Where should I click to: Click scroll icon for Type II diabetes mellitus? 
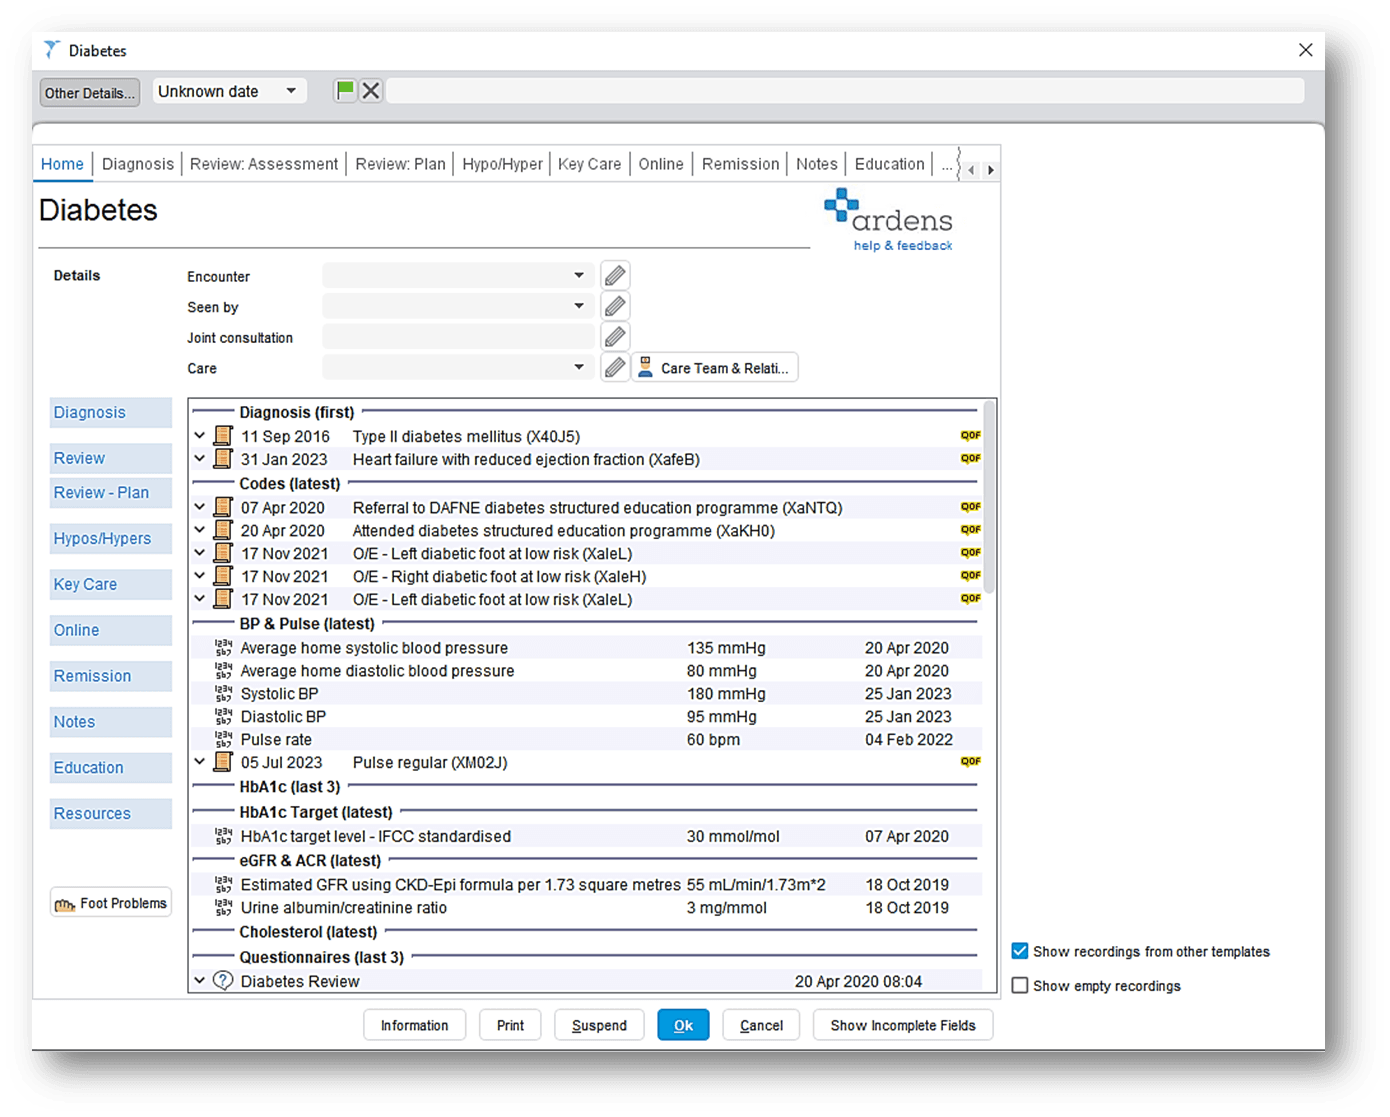(x=223, y=436)
